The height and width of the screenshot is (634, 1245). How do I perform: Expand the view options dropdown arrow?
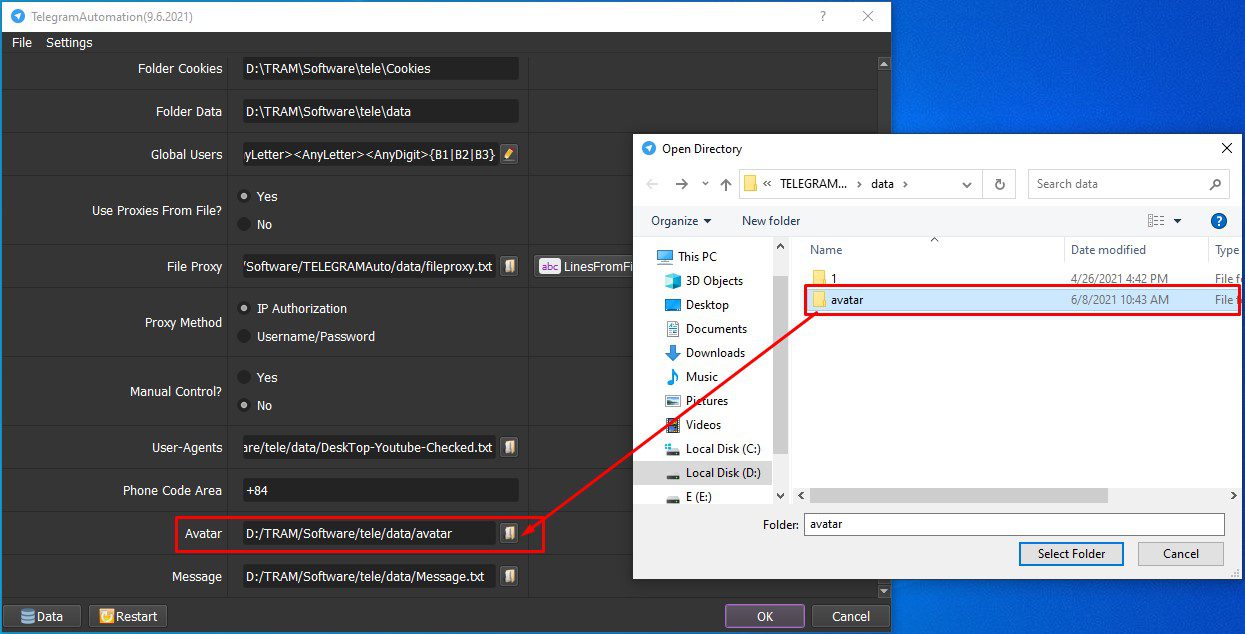(1177, 221)
